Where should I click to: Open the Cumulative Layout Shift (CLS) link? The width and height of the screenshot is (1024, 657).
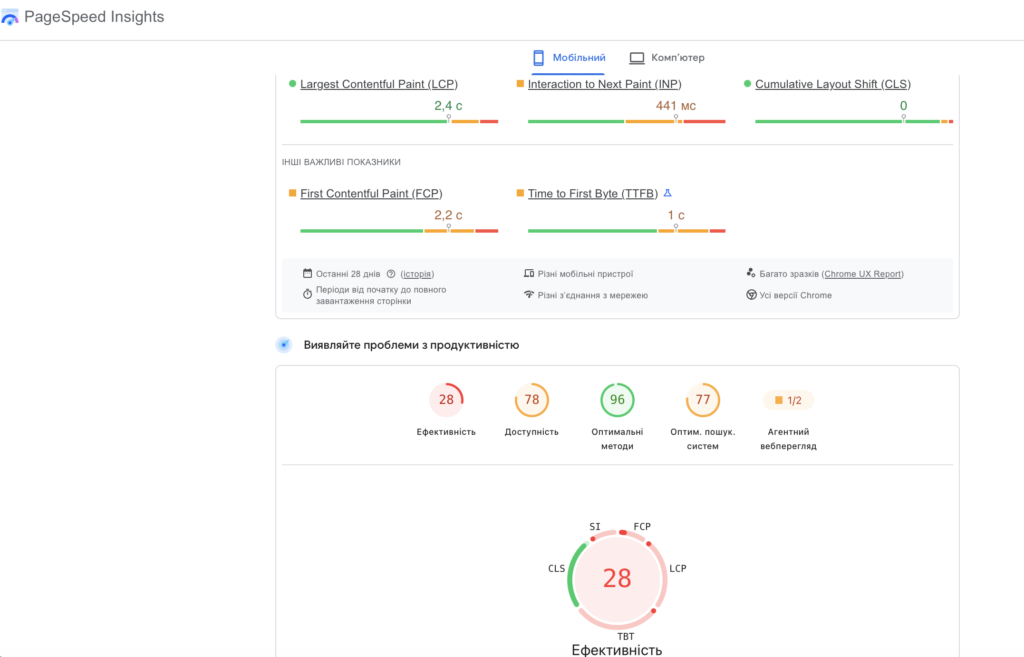(833, 84)
